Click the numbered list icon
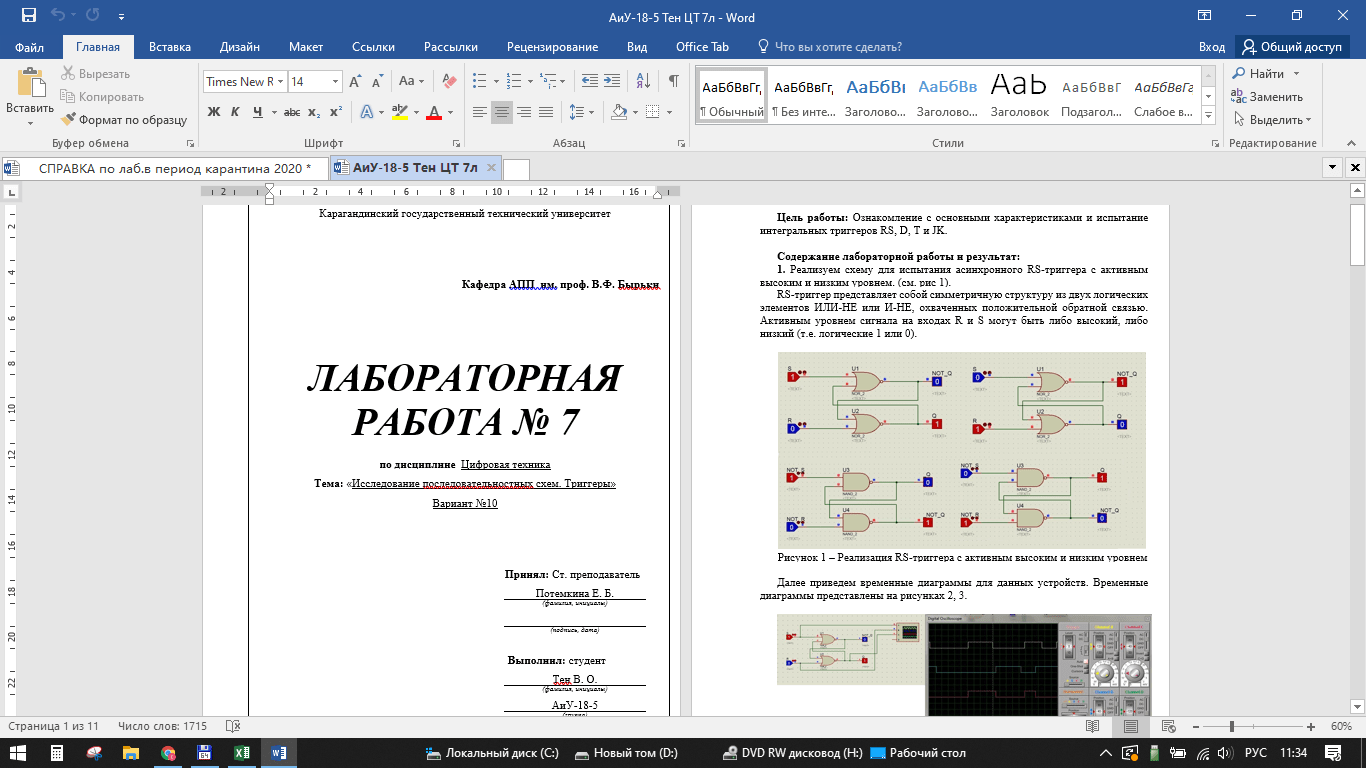The width and height of the screenshot is (1366, 768). pyautogui.click(x=512, y=82)
